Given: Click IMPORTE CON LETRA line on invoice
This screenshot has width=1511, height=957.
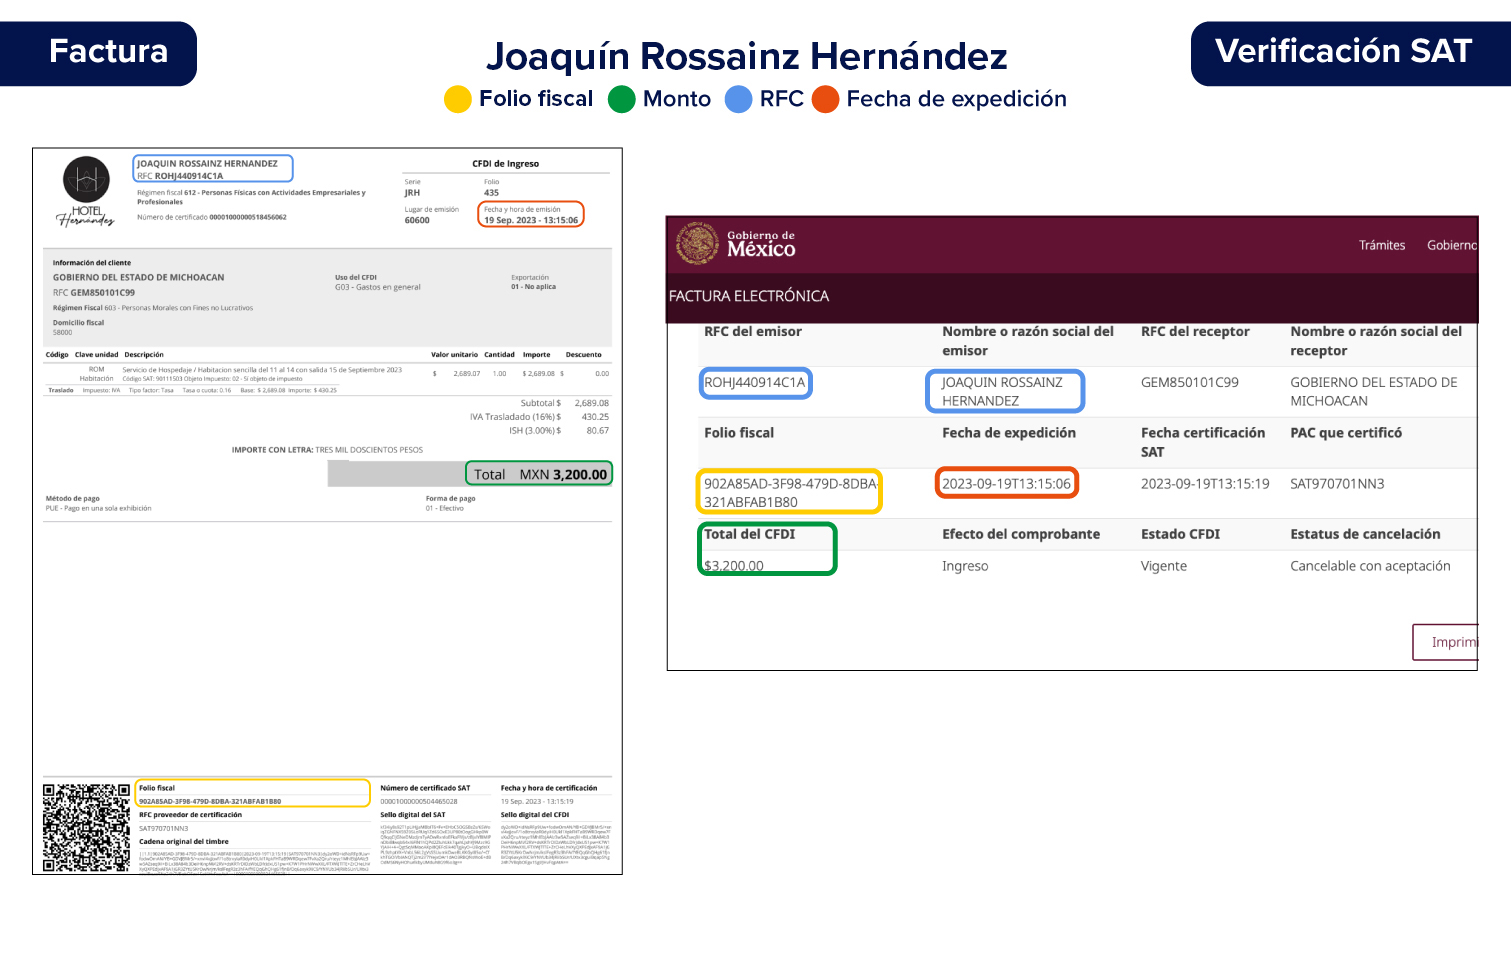Looking at the screenshot, I should point(327,450).
